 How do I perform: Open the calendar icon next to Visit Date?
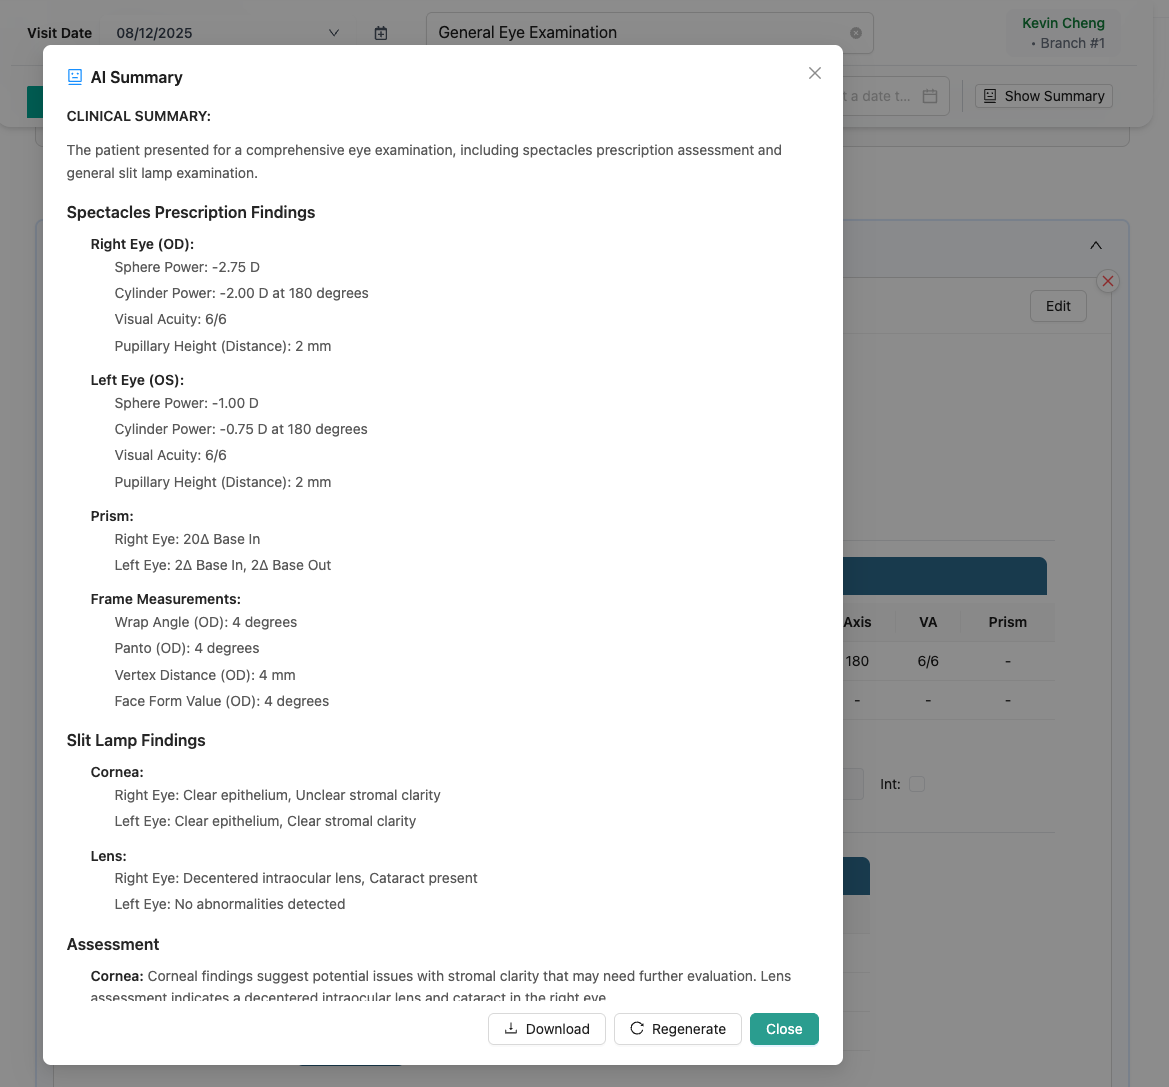[x=381, y=32]
